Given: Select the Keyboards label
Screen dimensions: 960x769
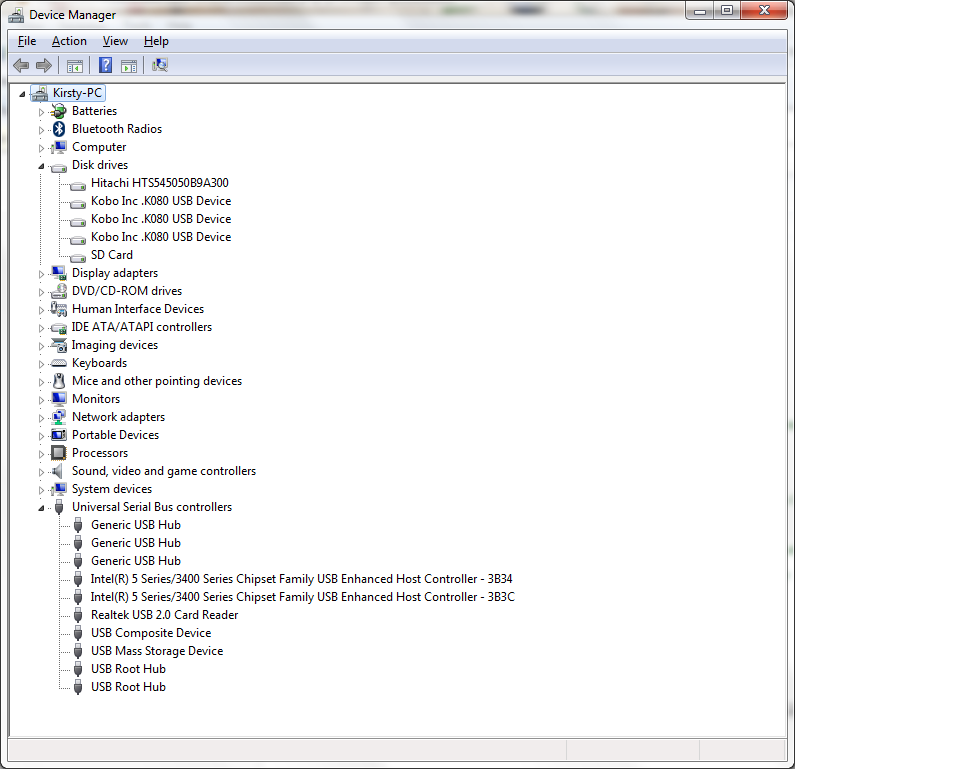Looking at the screenshot, I should coord(99,363).
